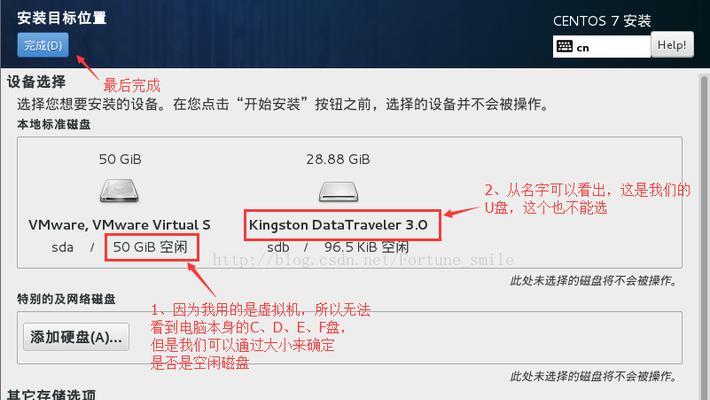The height and width of the screenshot is (400, 710).
Task: Click the 50 GiB 空闲 free space text
Action: tap(150, 247)
